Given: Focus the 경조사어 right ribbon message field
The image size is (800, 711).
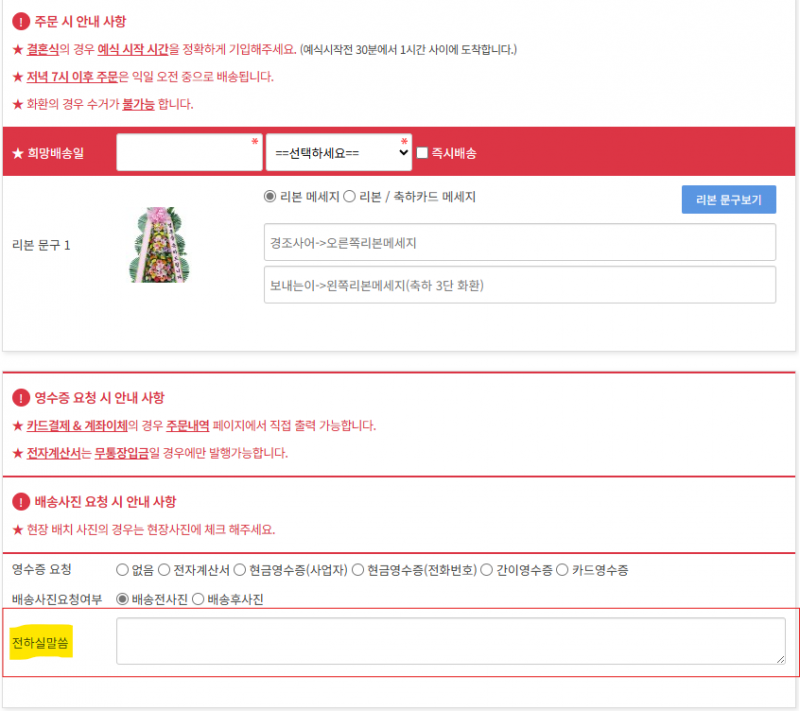Looking at the screenshot, I should tap(520, 242).
